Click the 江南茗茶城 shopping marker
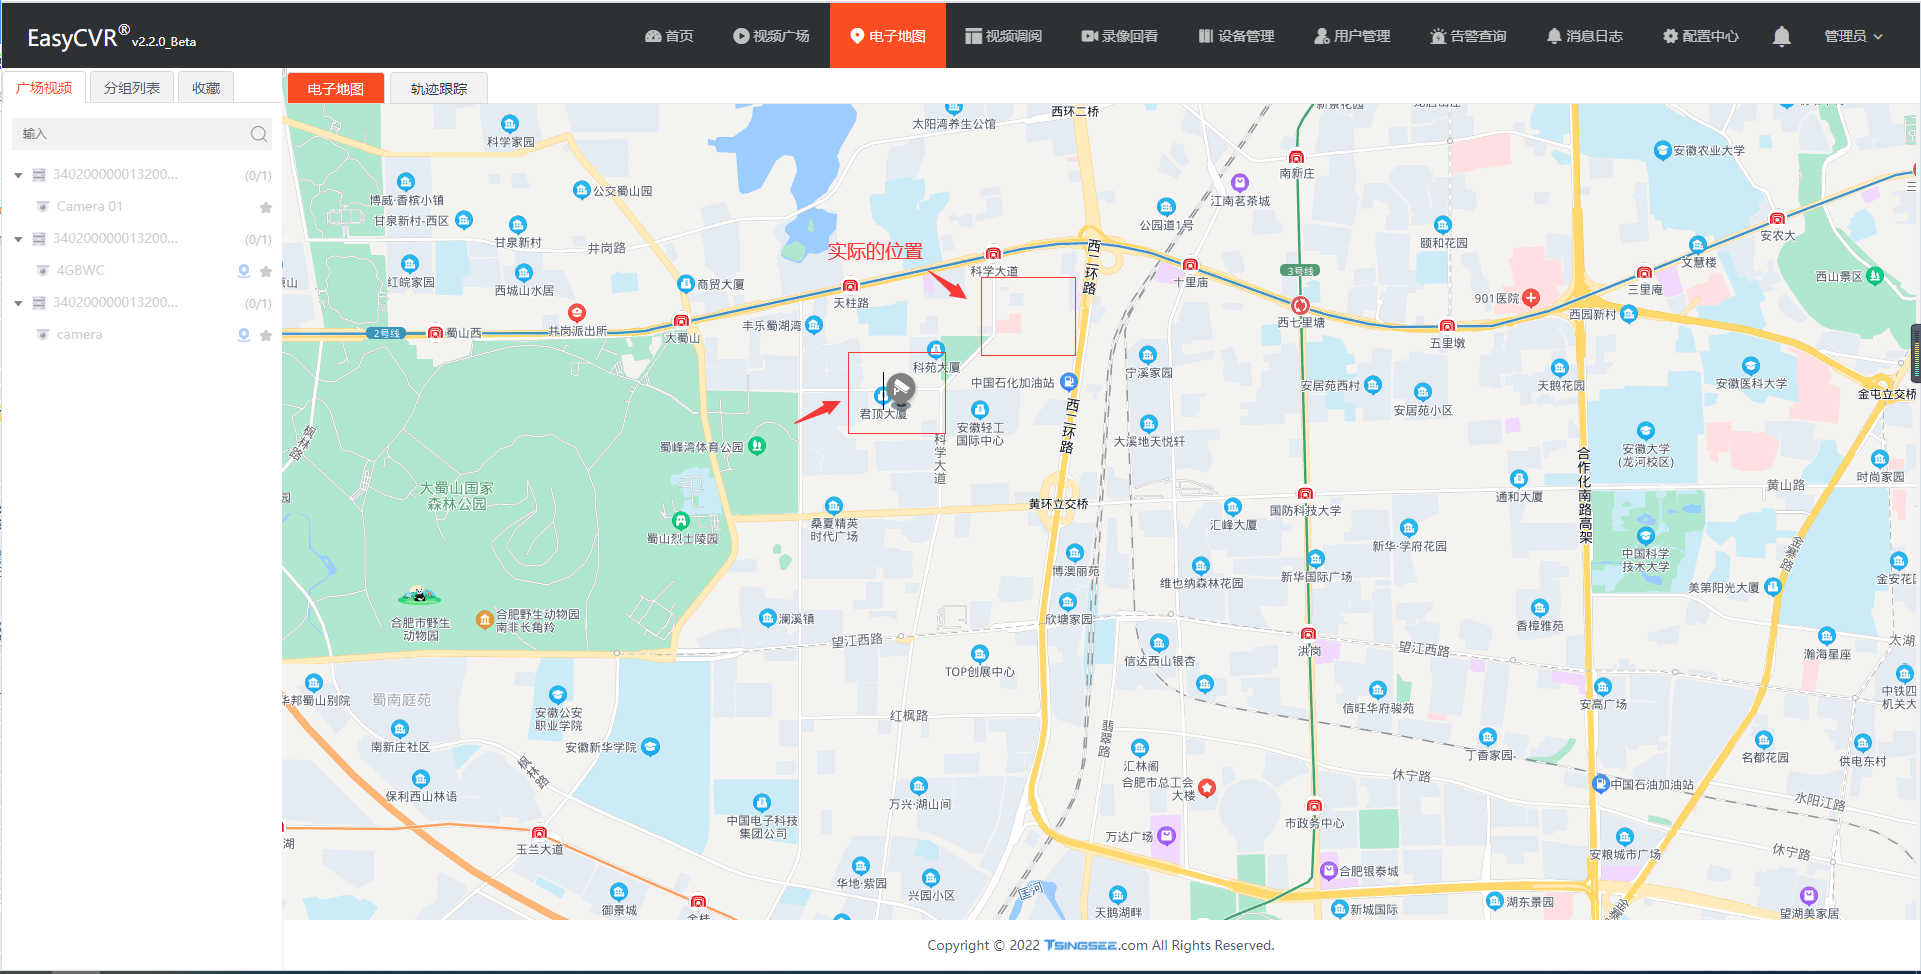 [x=1240, y=183]
